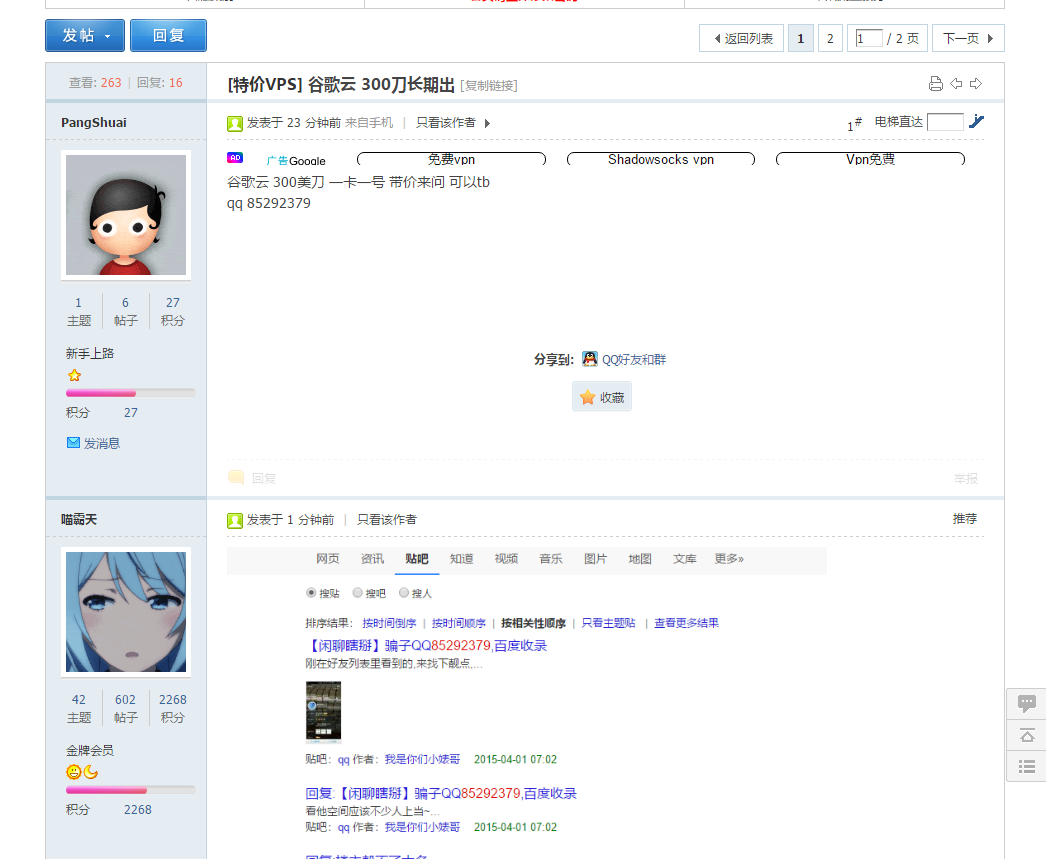Click PangShuai's poster status icon
The width and height of the screenshot is (1046, 859).
point(234,123)
